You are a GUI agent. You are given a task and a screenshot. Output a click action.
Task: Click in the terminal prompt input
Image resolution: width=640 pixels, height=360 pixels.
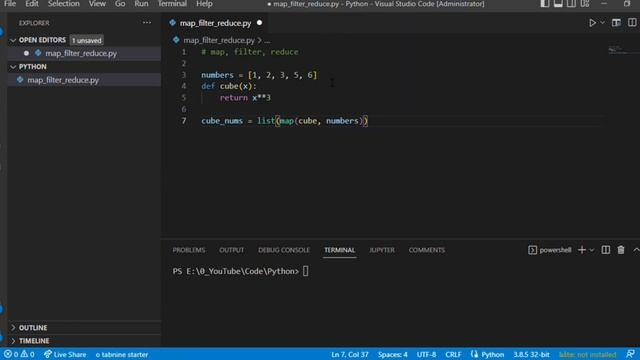pos(306,271)
